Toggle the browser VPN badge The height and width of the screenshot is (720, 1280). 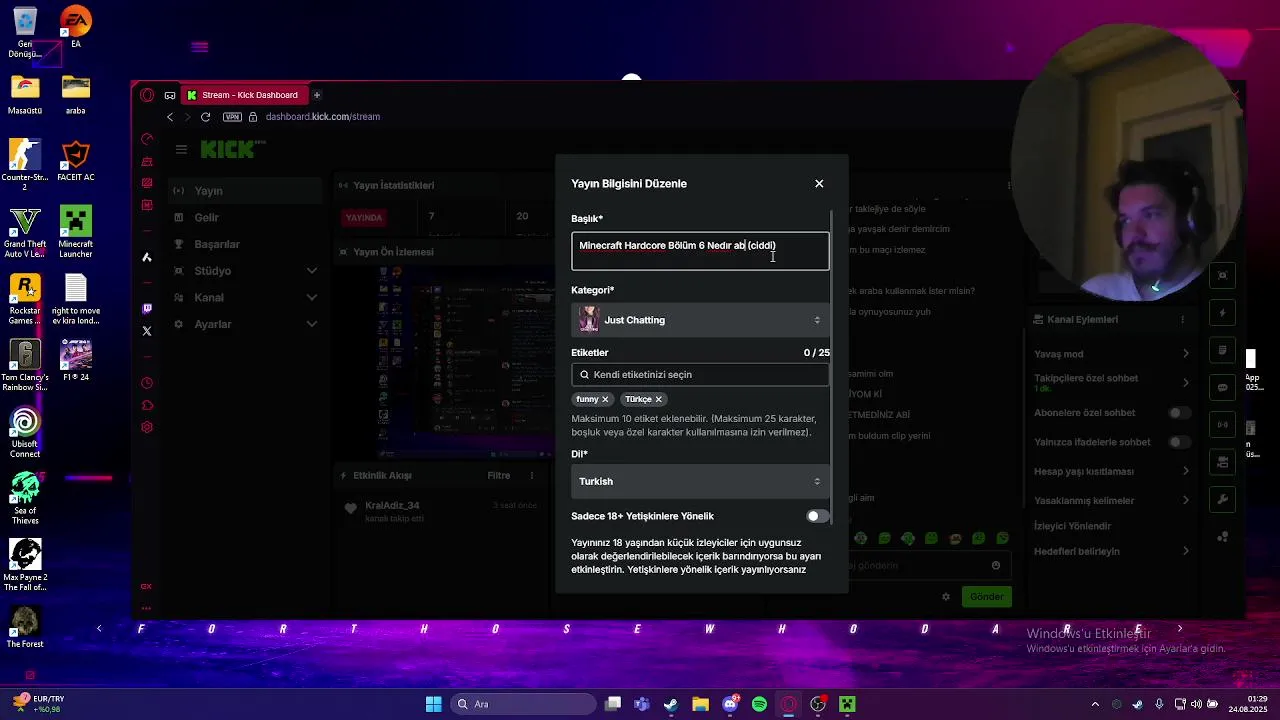pyautogui.click(x=232, y=117)
